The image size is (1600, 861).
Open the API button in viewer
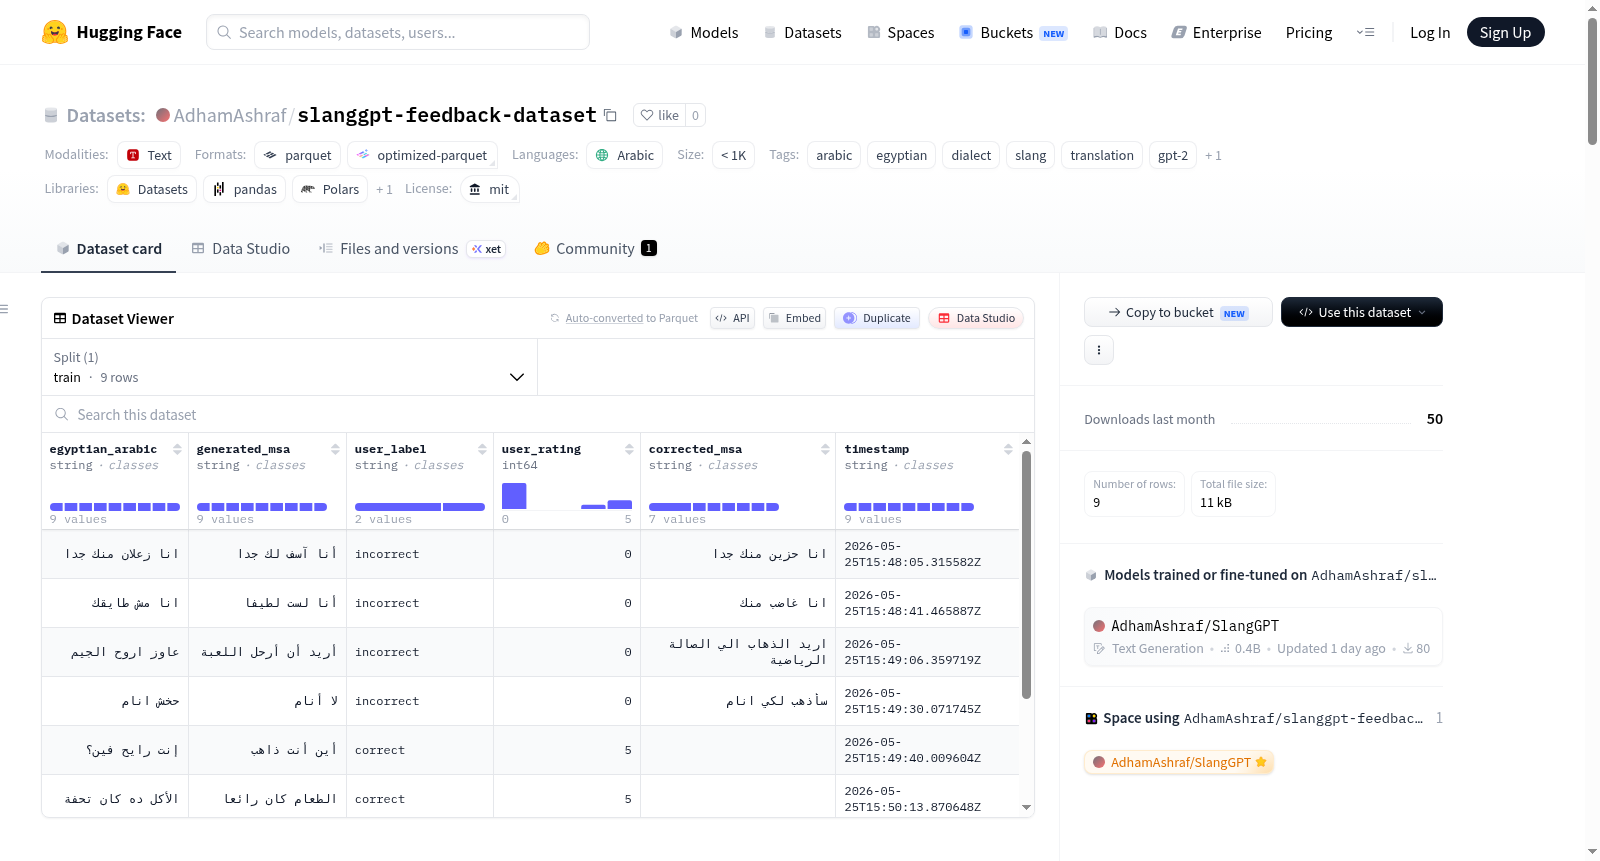tap(732, 318)
